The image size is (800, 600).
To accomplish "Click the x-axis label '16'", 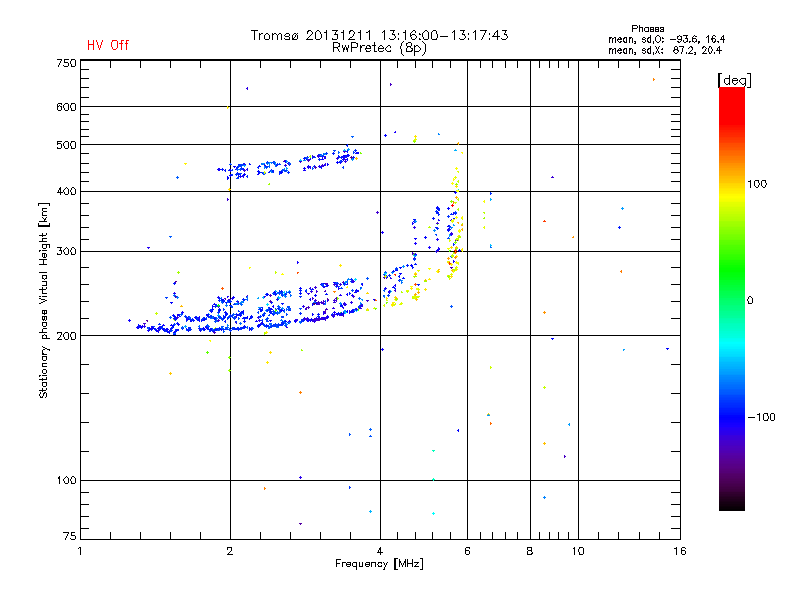I will [680, 551].
